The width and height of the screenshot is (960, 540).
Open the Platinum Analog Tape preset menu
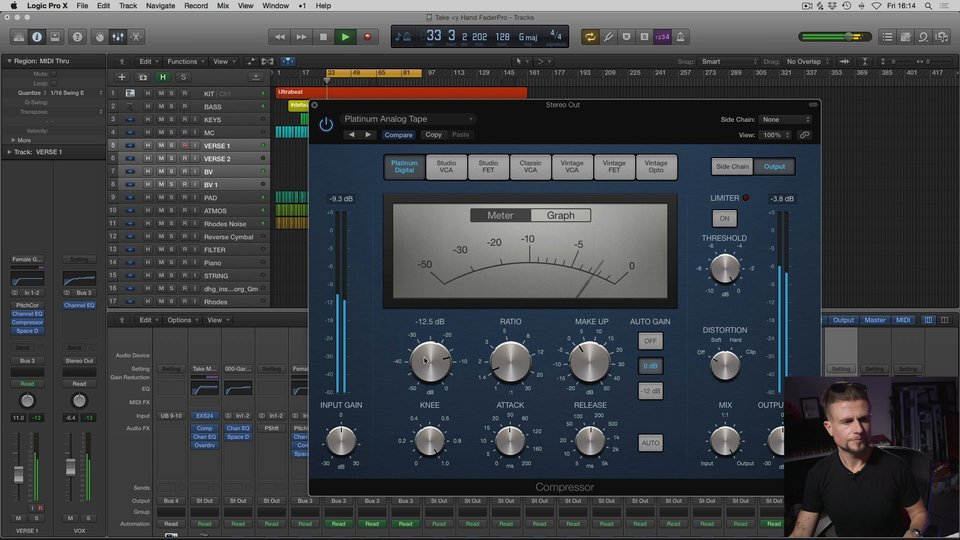point(408,119)
